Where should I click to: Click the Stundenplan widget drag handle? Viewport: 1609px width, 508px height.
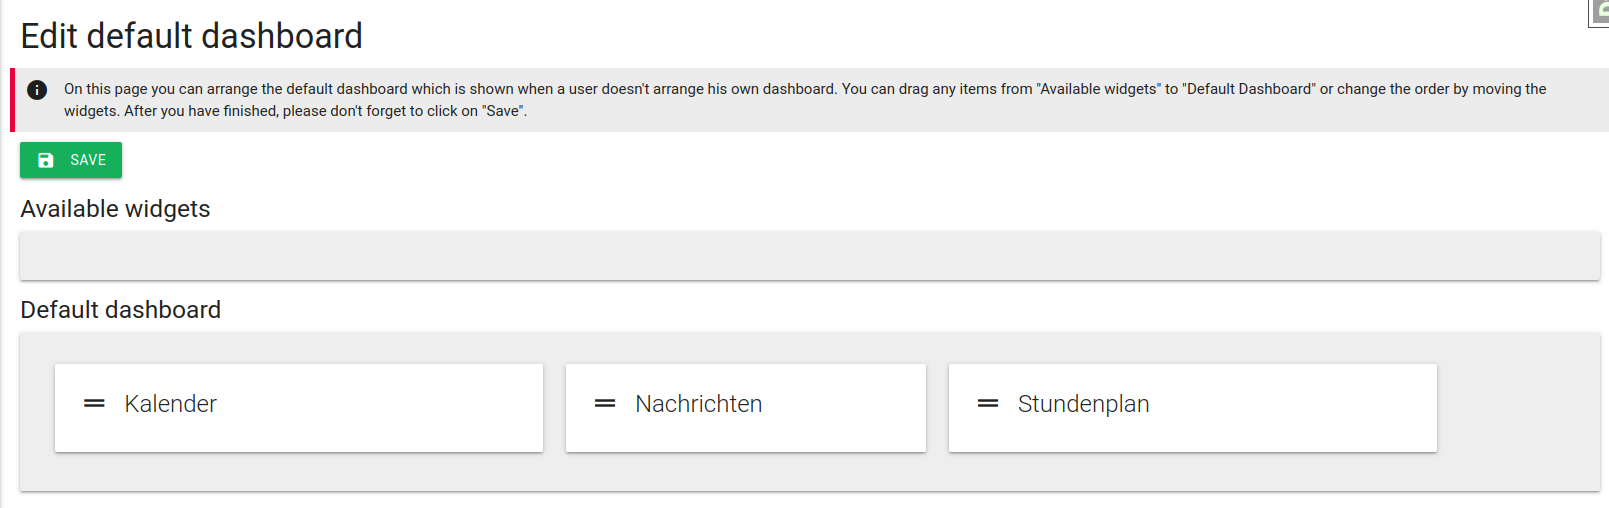[988, 404]
